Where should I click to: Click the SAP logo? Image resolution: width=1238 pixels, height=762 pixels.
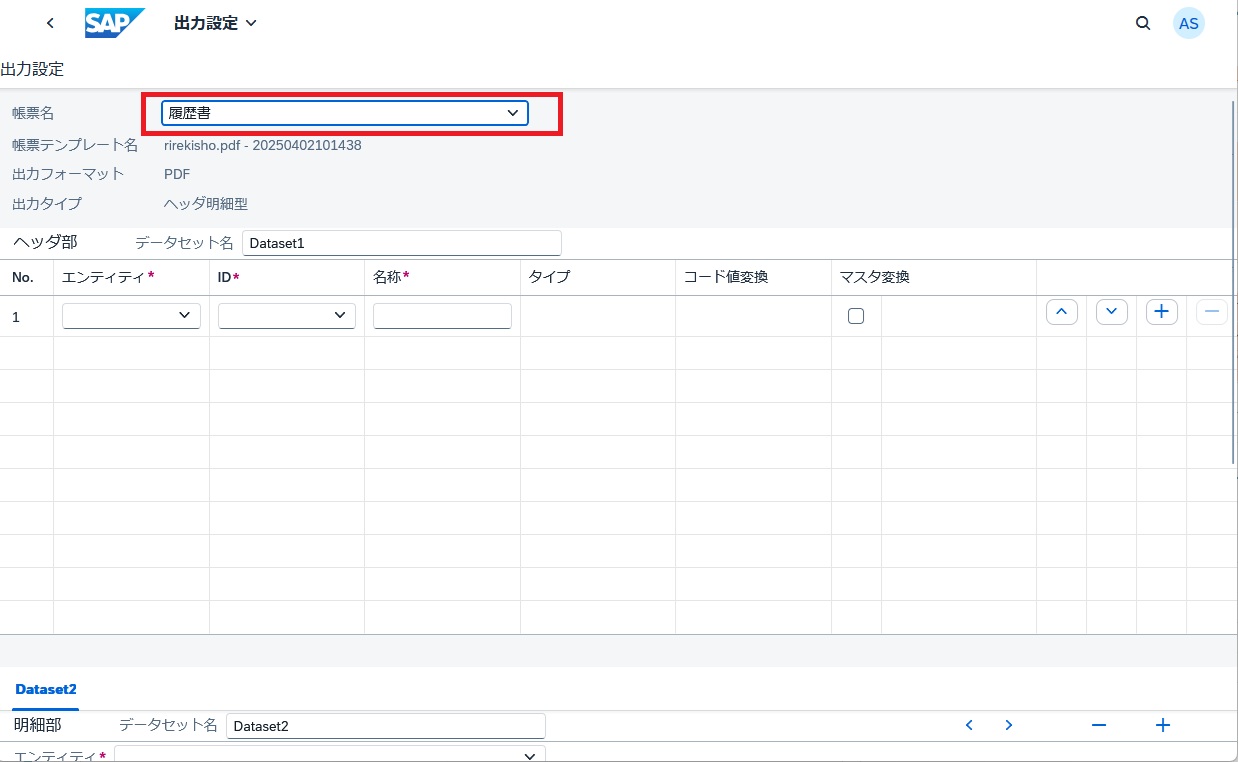(115, 23)
